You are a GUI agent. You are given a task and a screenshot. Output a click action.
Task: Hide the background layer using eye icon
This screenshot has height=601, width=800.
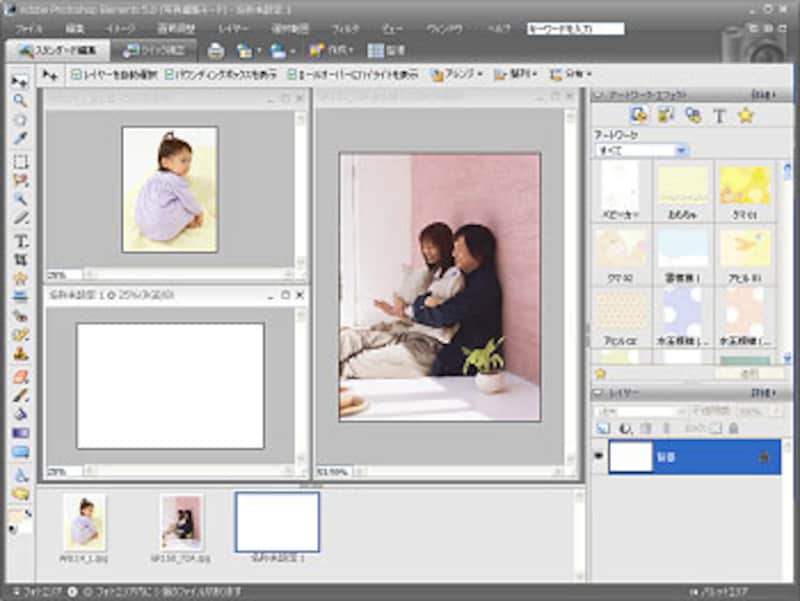tap(597, 456)
